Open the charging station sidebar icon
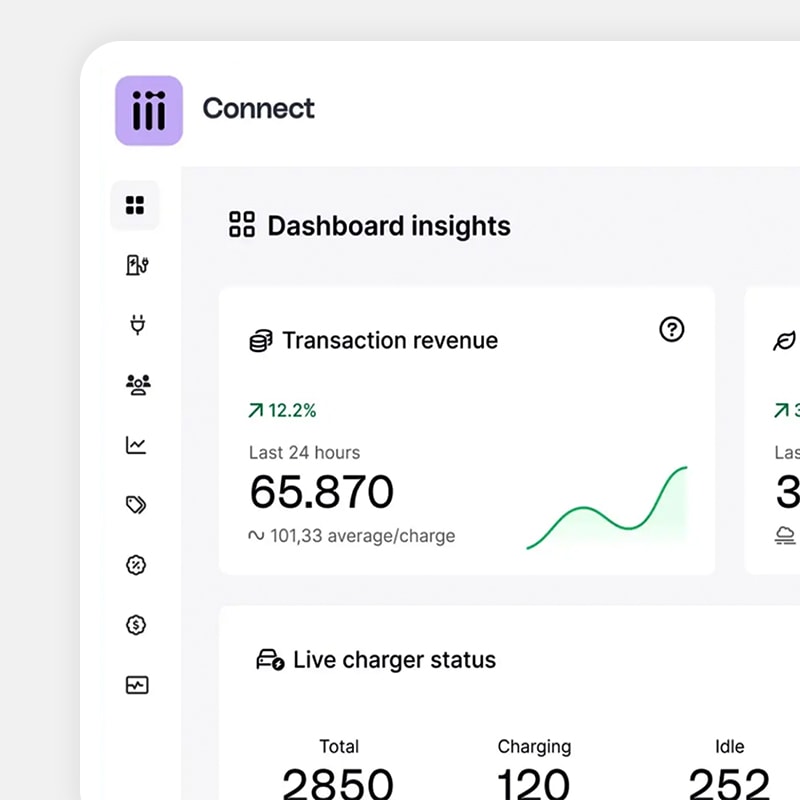 (137, 265)
